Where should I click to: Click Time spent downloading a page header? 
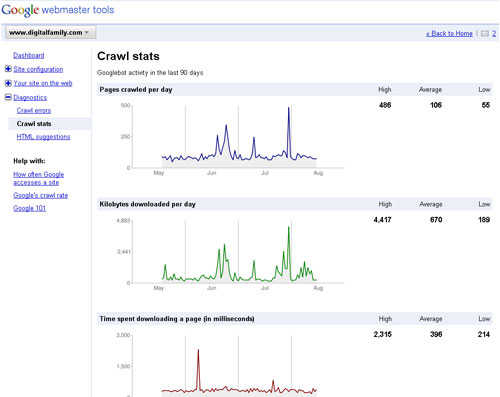pos(177,319)
